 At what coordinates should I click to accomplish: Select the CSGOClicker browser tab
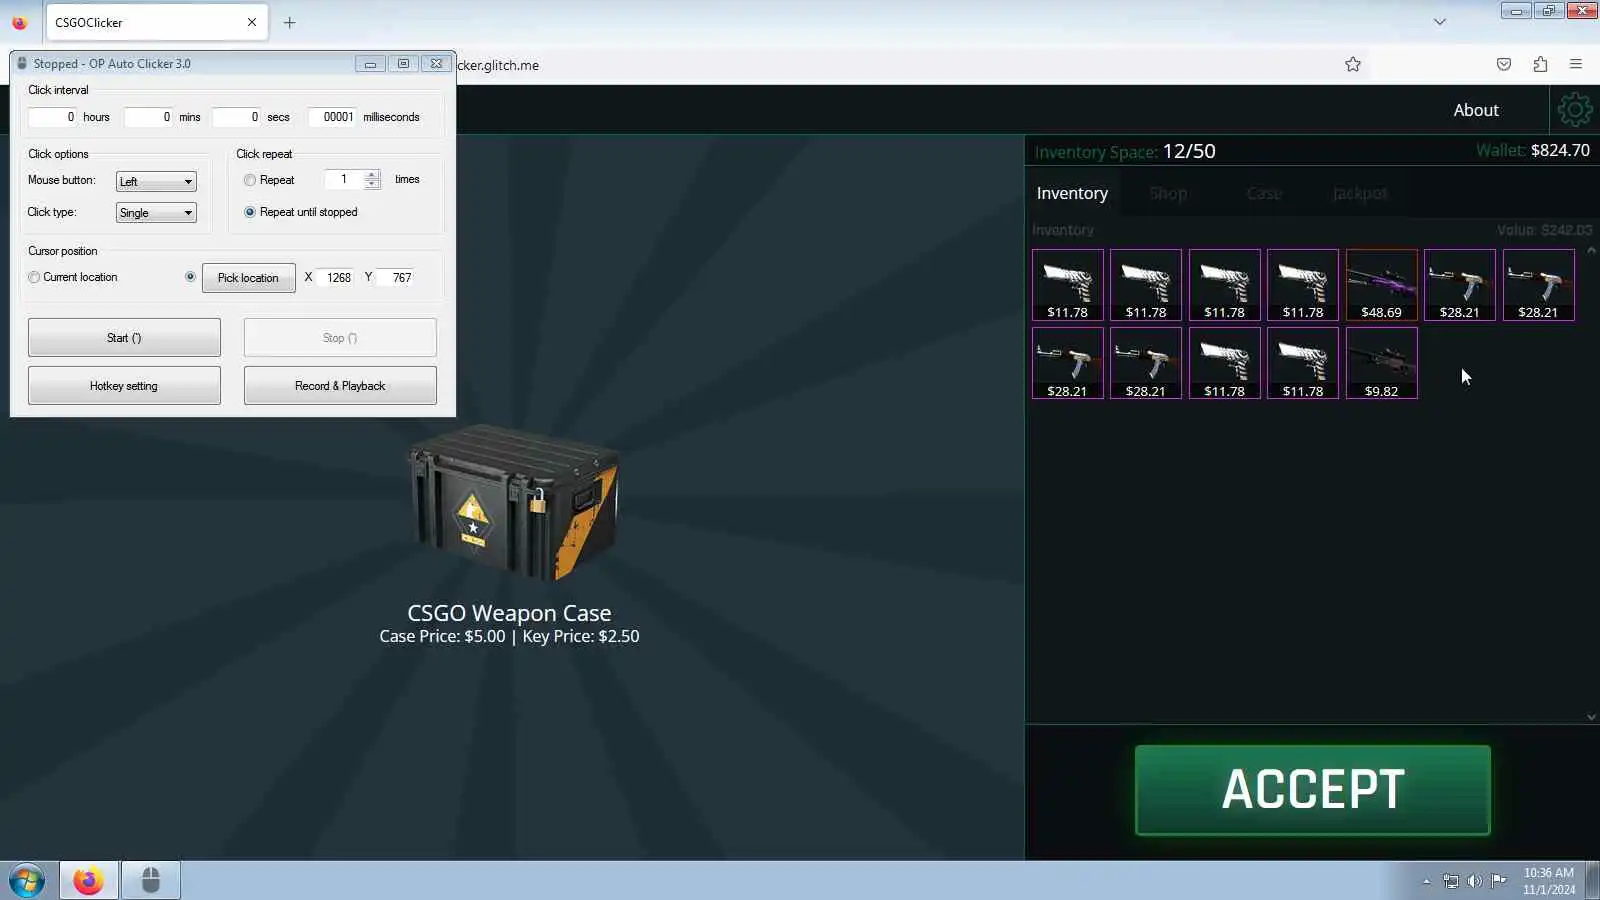[155, 22]
